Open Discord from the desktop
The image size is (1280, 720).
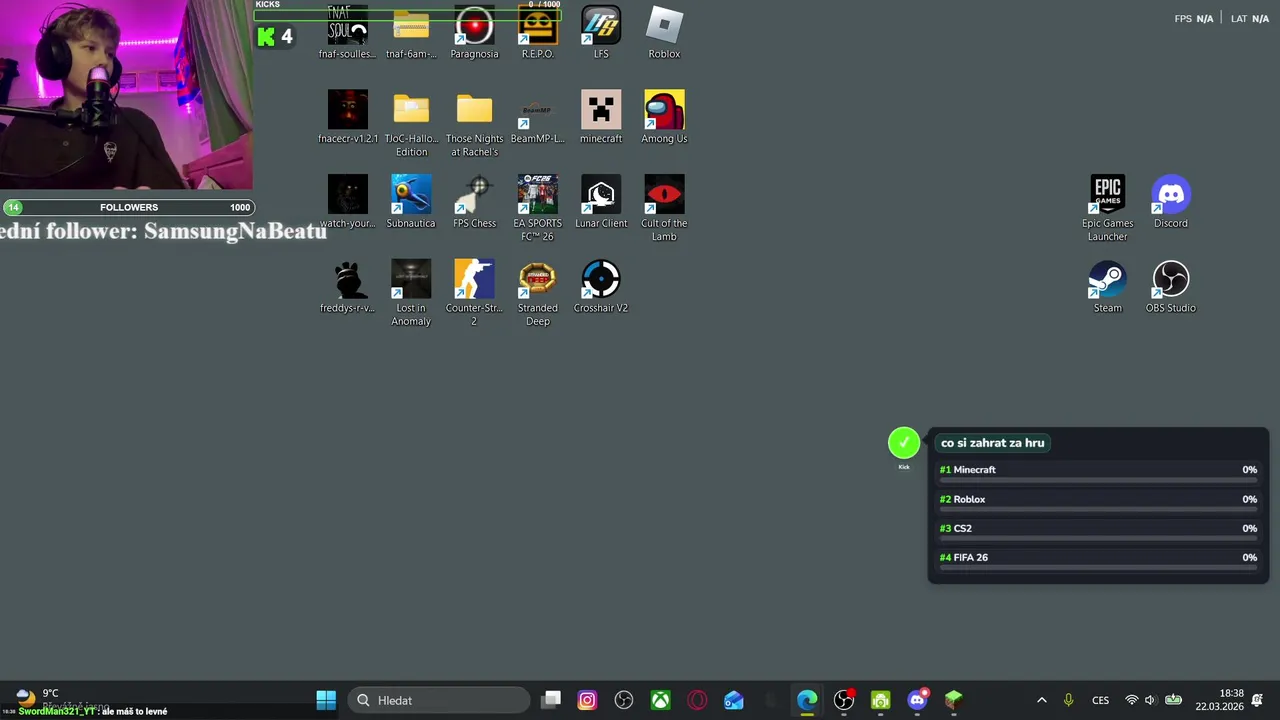point(1170,202)
